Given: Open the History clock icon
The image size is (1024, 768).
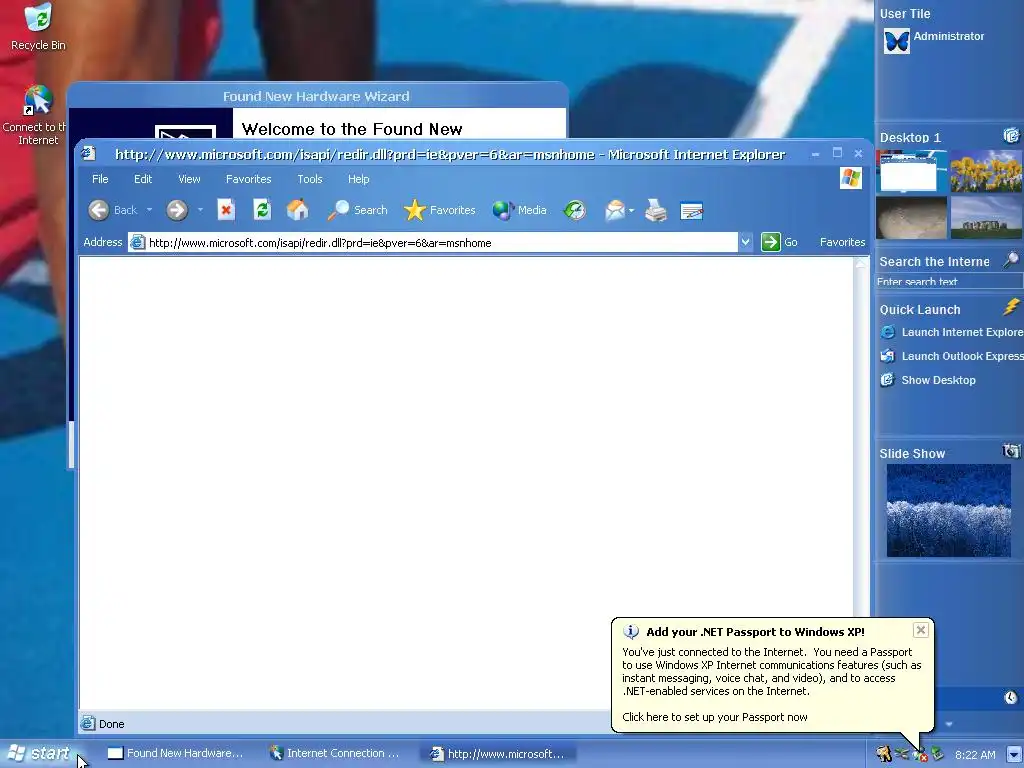Looking at the screenshot, I should (x=575, y=210).
